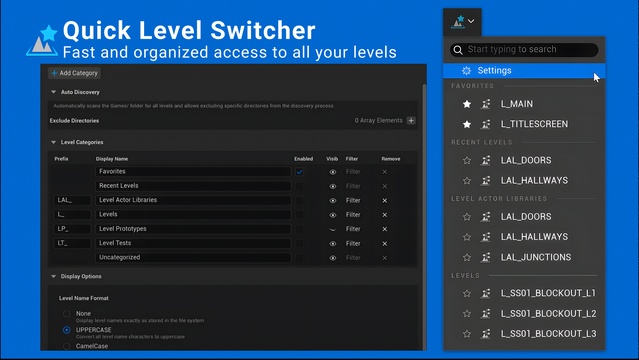Collapse the Display Options section

tap(53, 276)
